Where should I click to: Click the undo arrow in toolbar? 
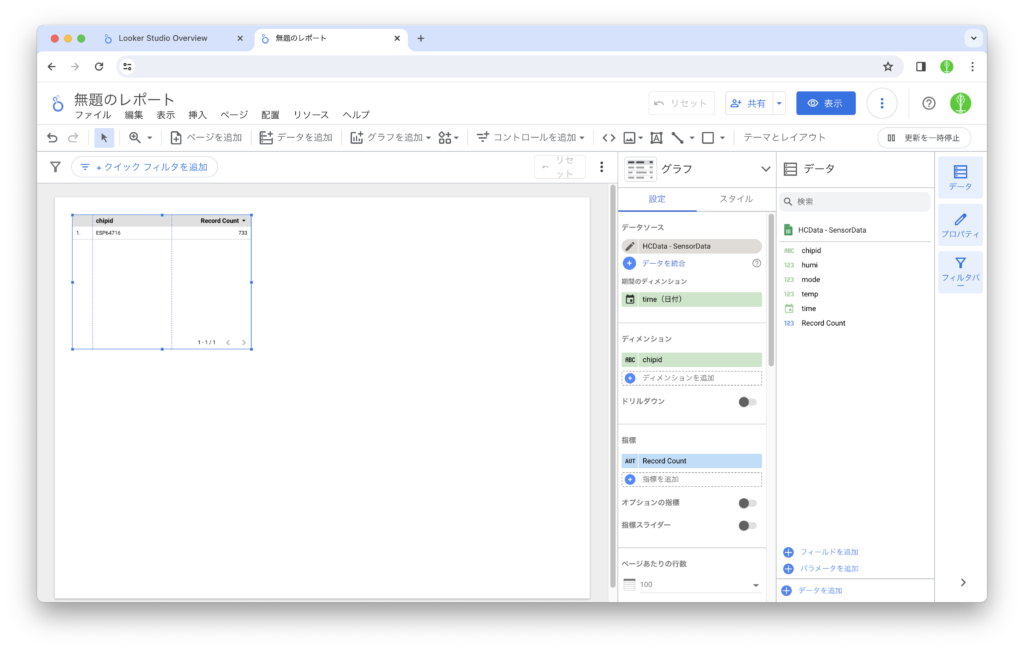click(x=53, y=138)
